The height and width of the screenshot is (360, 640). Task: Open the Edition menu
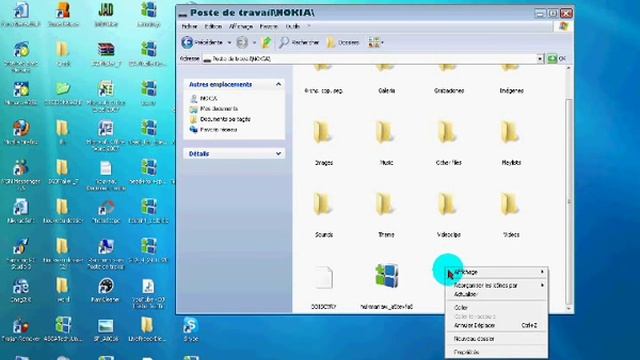[x=213, y=27]
